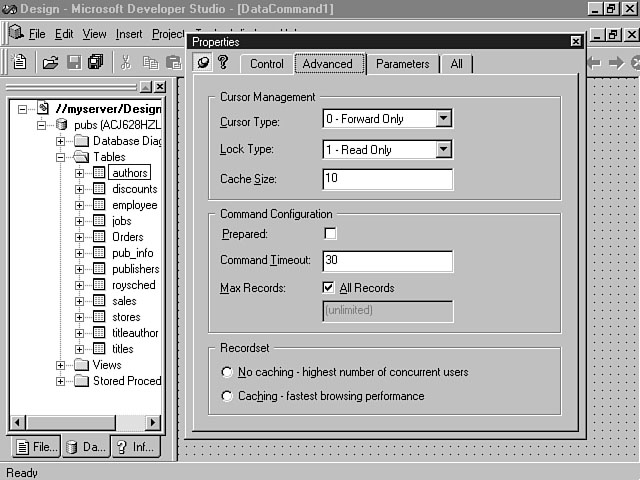Open the Cursor Type dropdown
This screenshot has width=640, height=480.
coord(445,119)
